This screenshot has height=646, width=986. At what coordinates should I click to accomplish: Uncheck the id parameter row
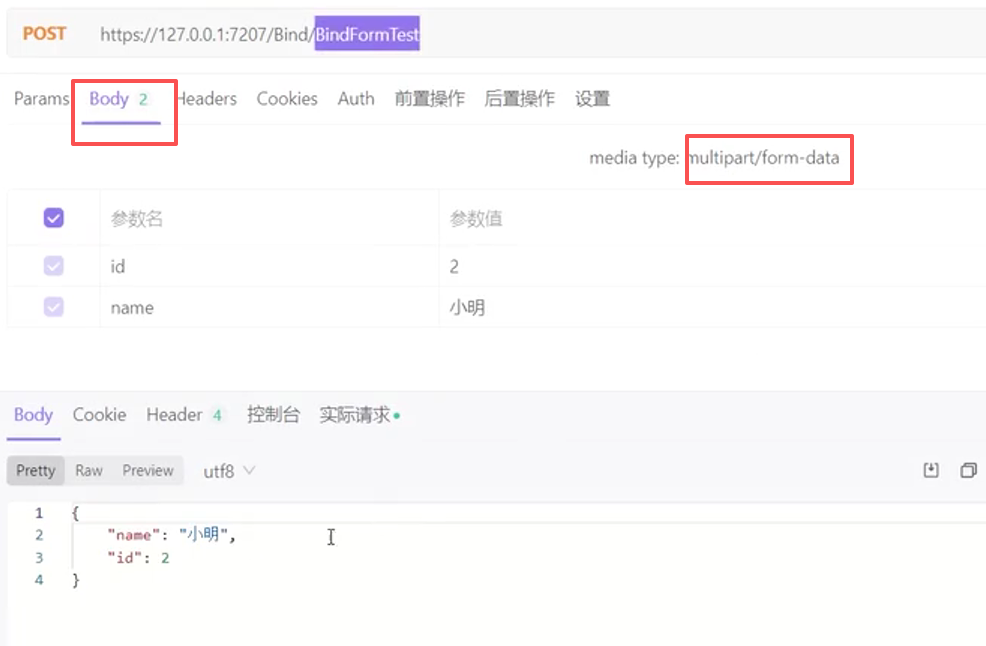(54, 266)
